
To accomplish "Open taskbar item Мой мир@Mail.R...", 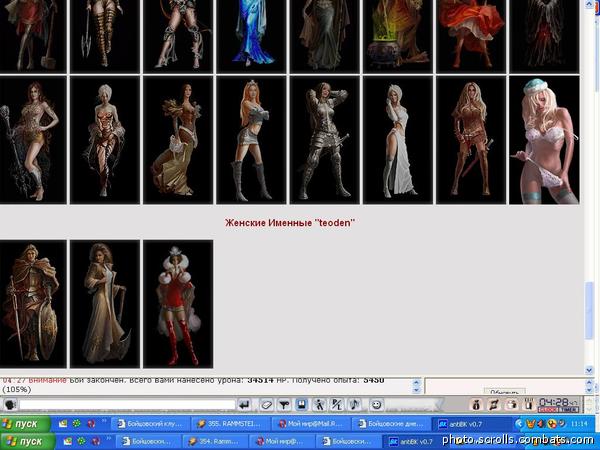I will point(310,424).
